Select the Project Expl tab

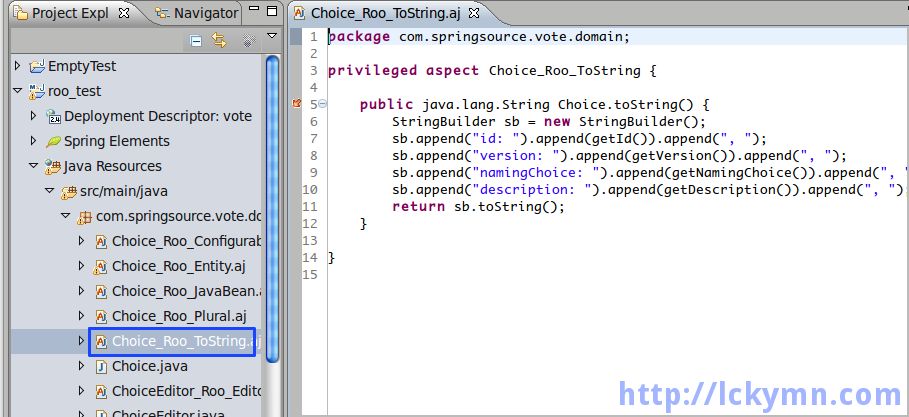coord(63,13)
